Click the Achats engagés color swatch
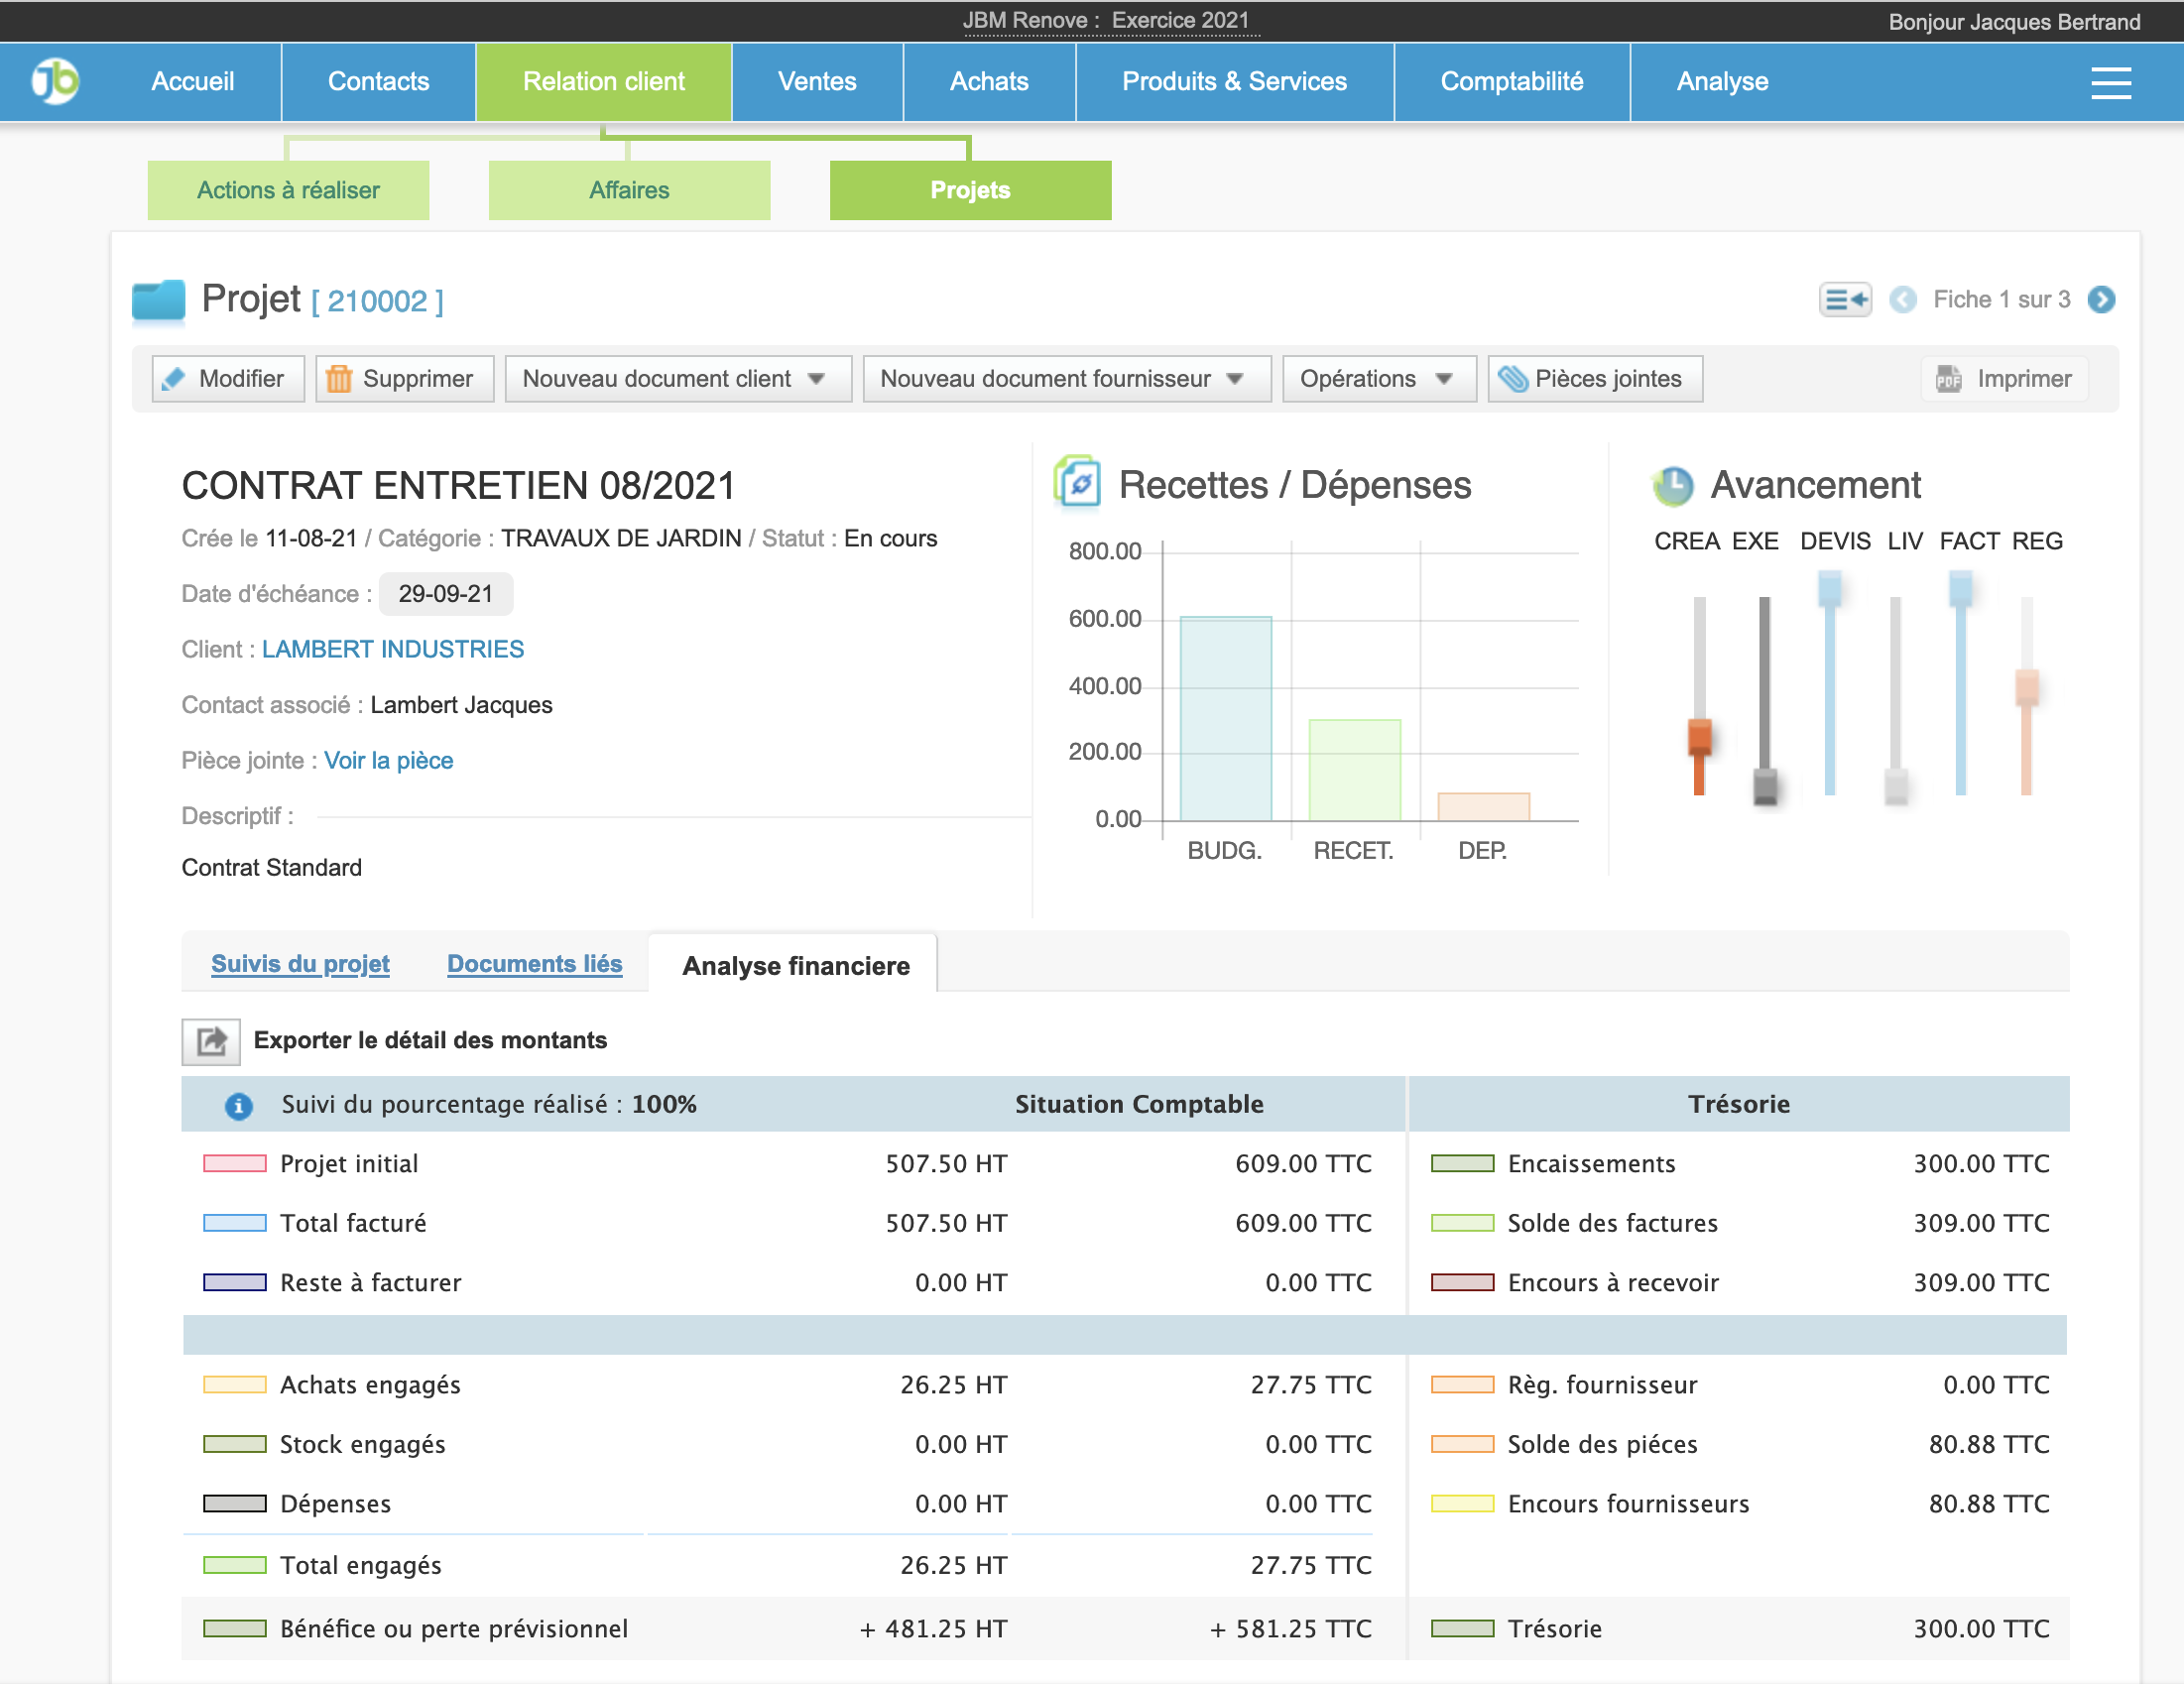2184x1684 pixels. pyautogui.click(x=234, y=1386)
